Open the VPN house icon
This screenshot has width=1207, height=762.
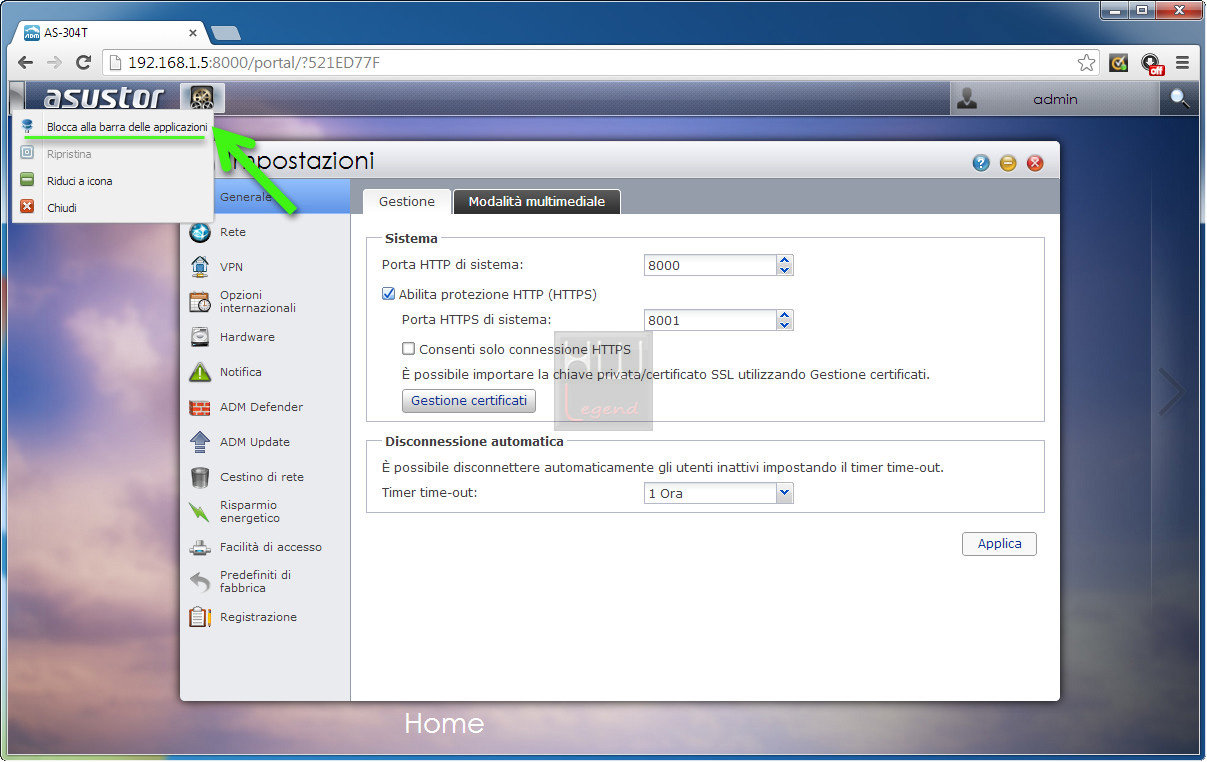click(x=200, y=267)
